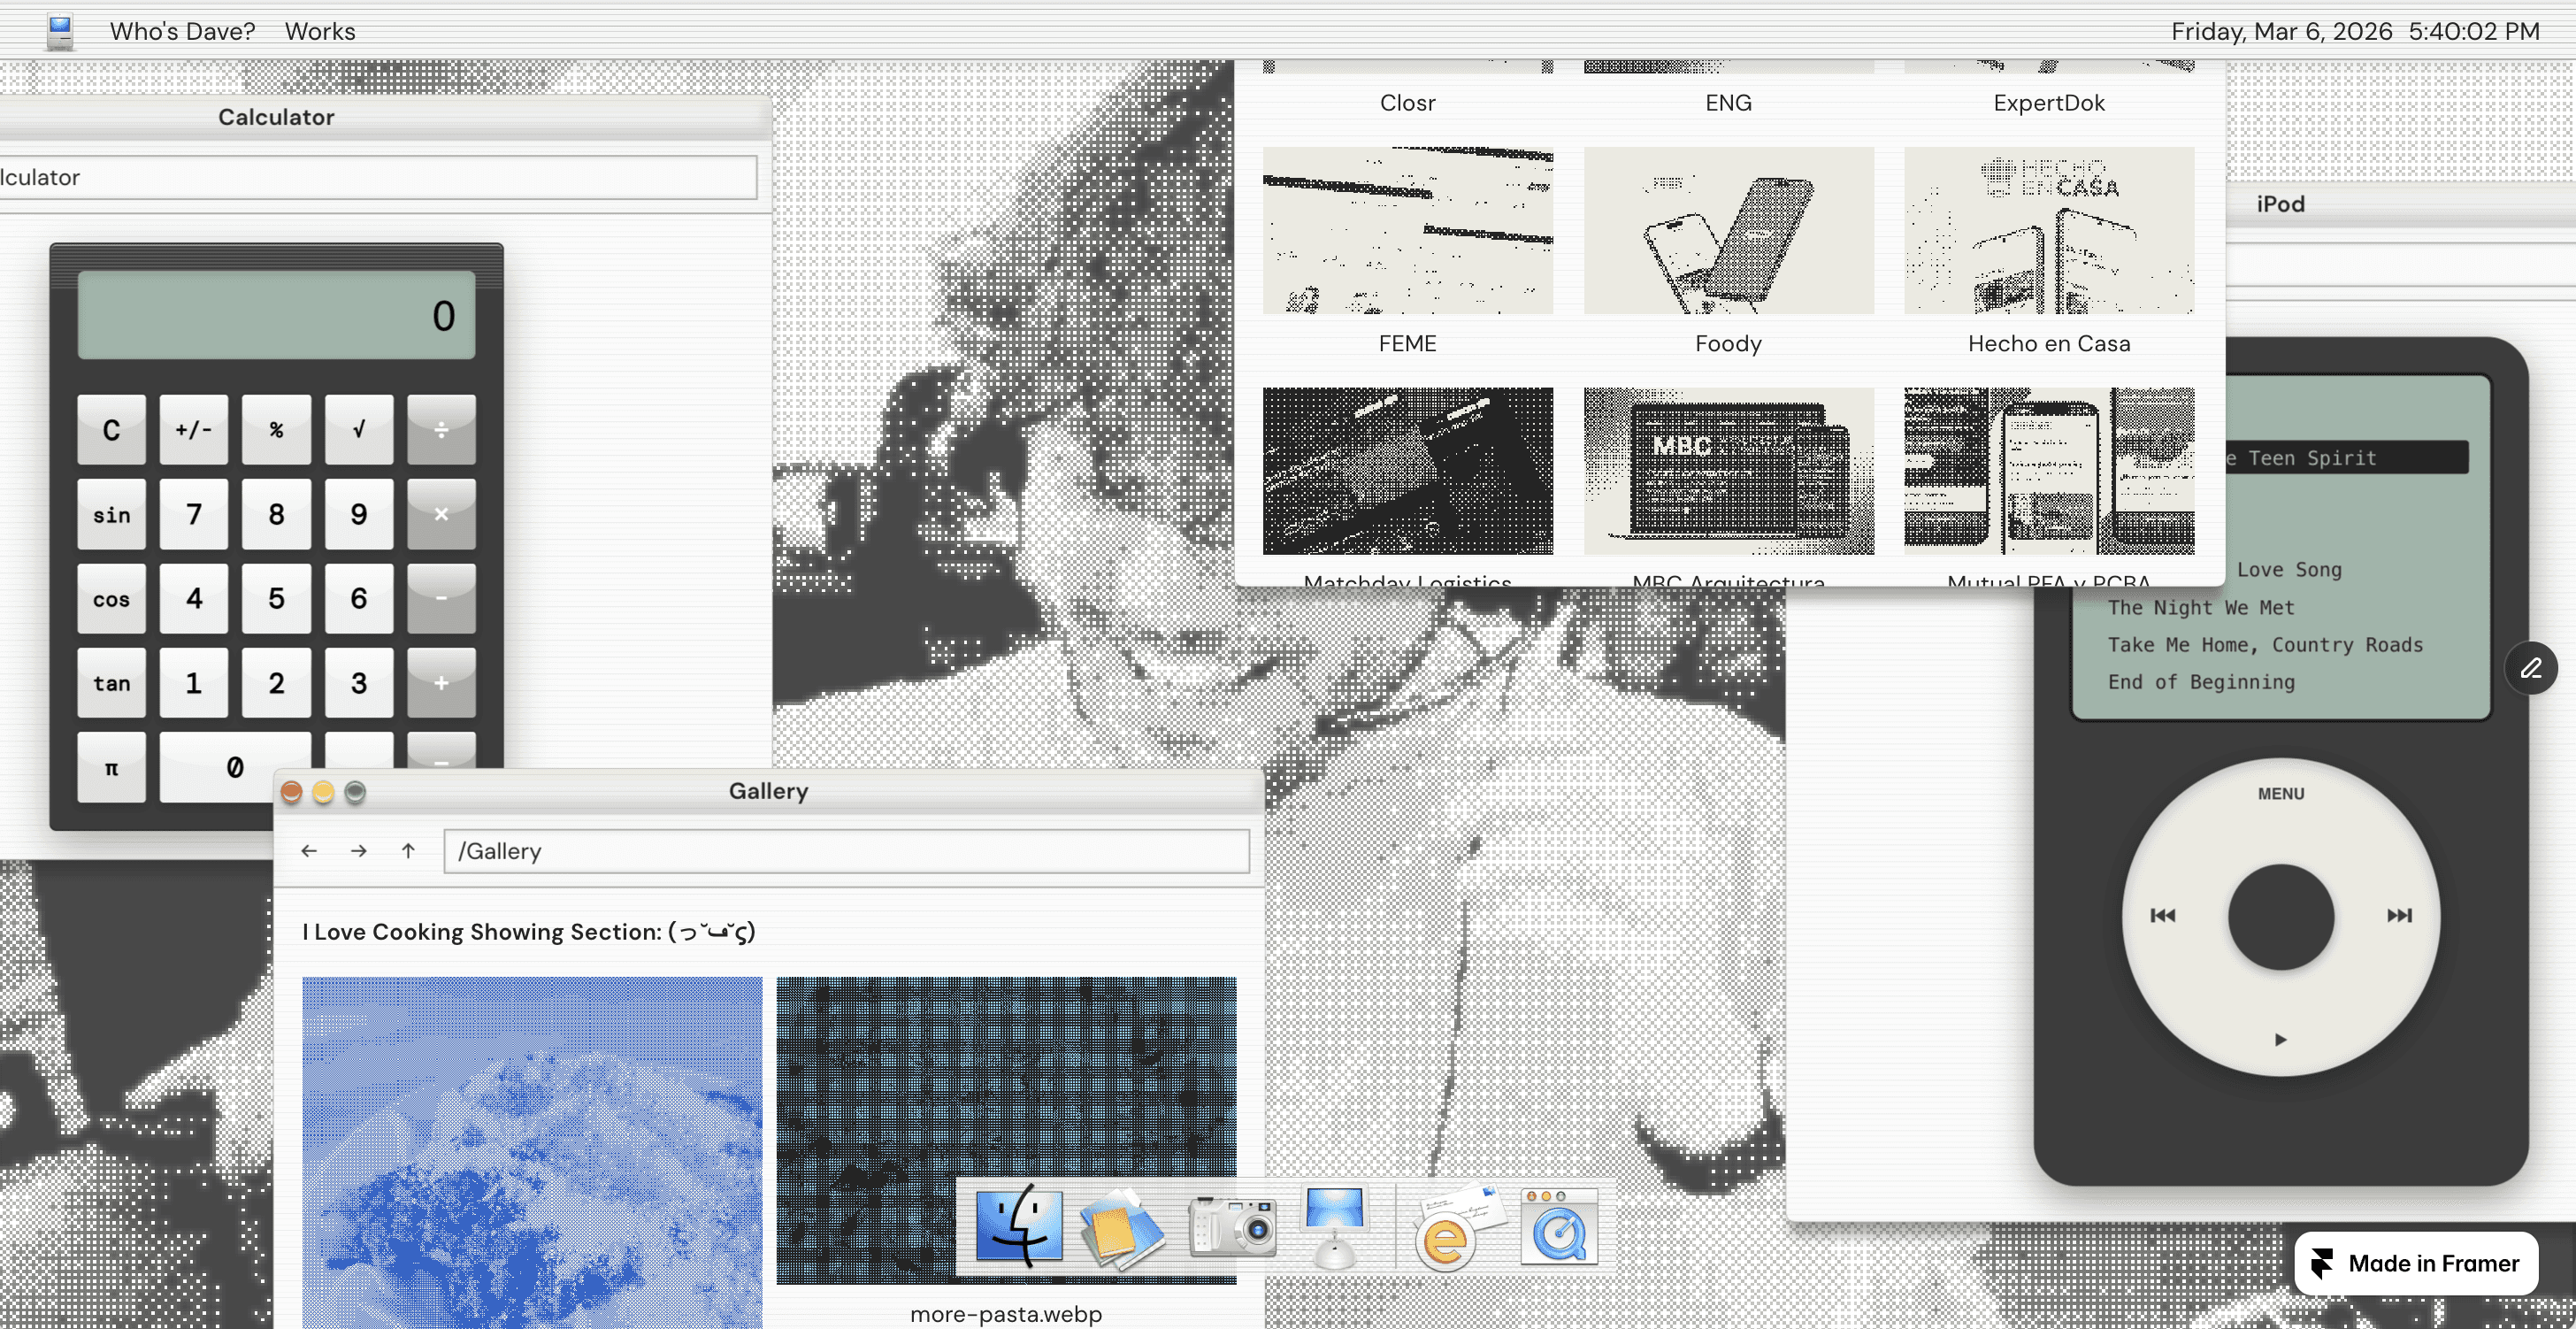Open the Works menu

320,31
